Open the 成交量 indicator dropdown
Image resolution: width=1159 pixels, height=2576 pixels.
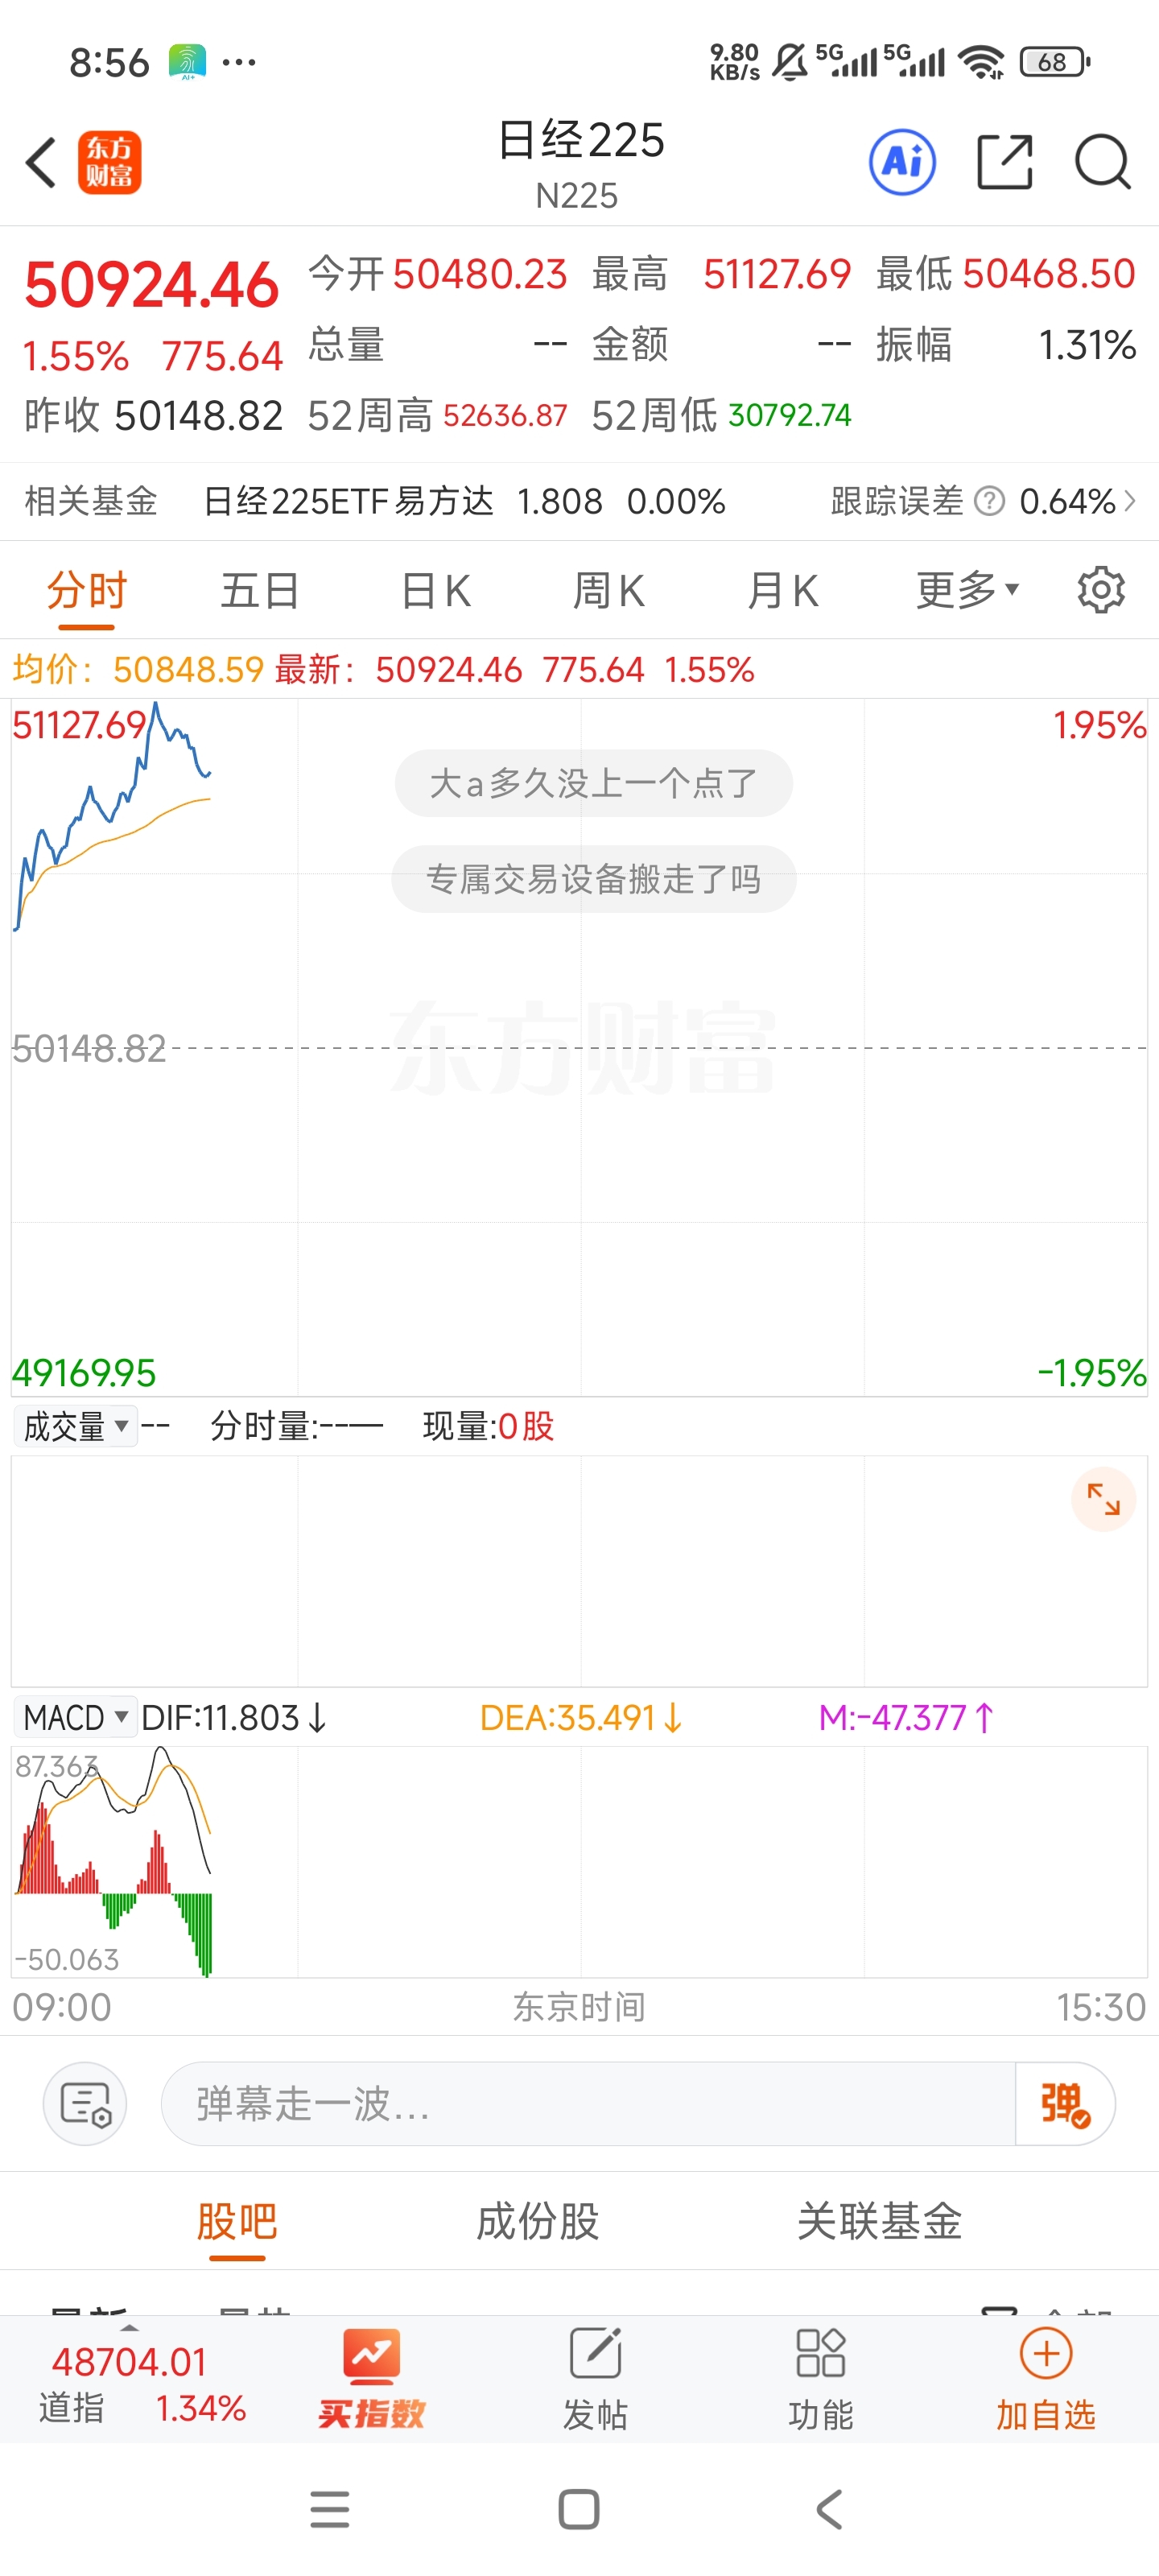75,1426
